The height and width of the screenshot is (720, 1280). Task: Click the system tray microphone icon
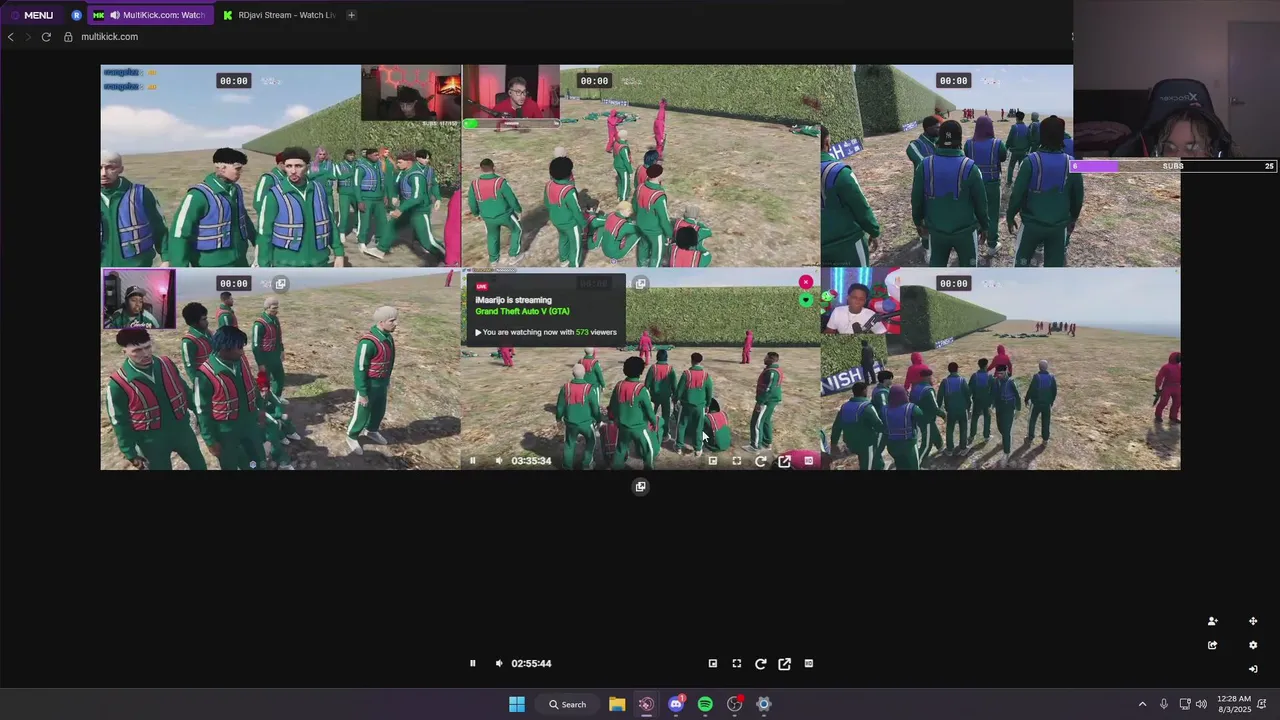[1164, 704]
